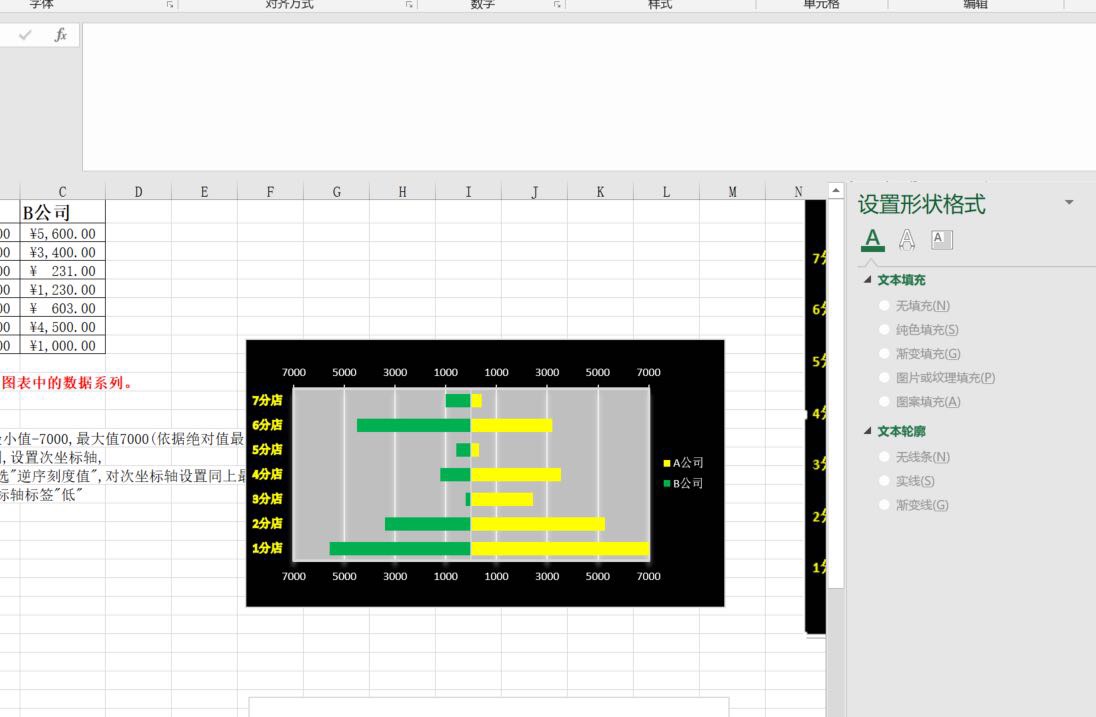The height and width of the screenshot is (717, 1096).
Task: Click the fx insert function icon
Action: pos(61,35)
